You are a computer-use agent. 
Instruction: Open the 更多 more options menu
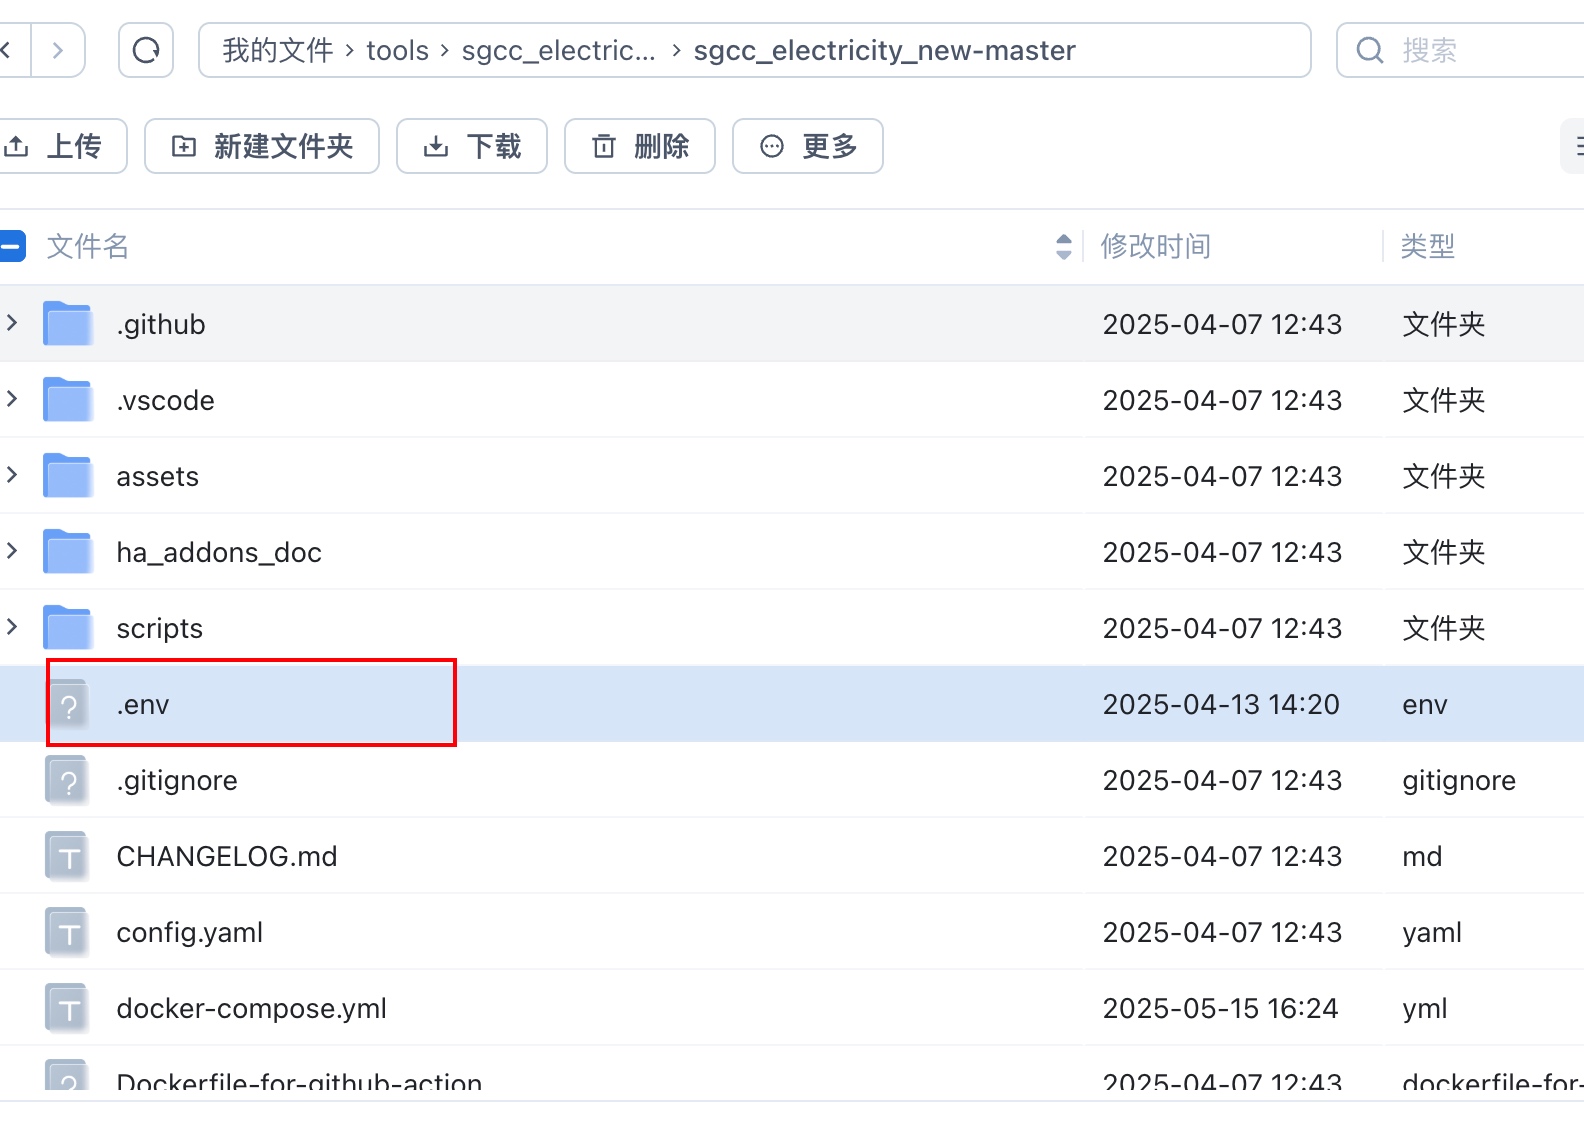coord(808,146)
